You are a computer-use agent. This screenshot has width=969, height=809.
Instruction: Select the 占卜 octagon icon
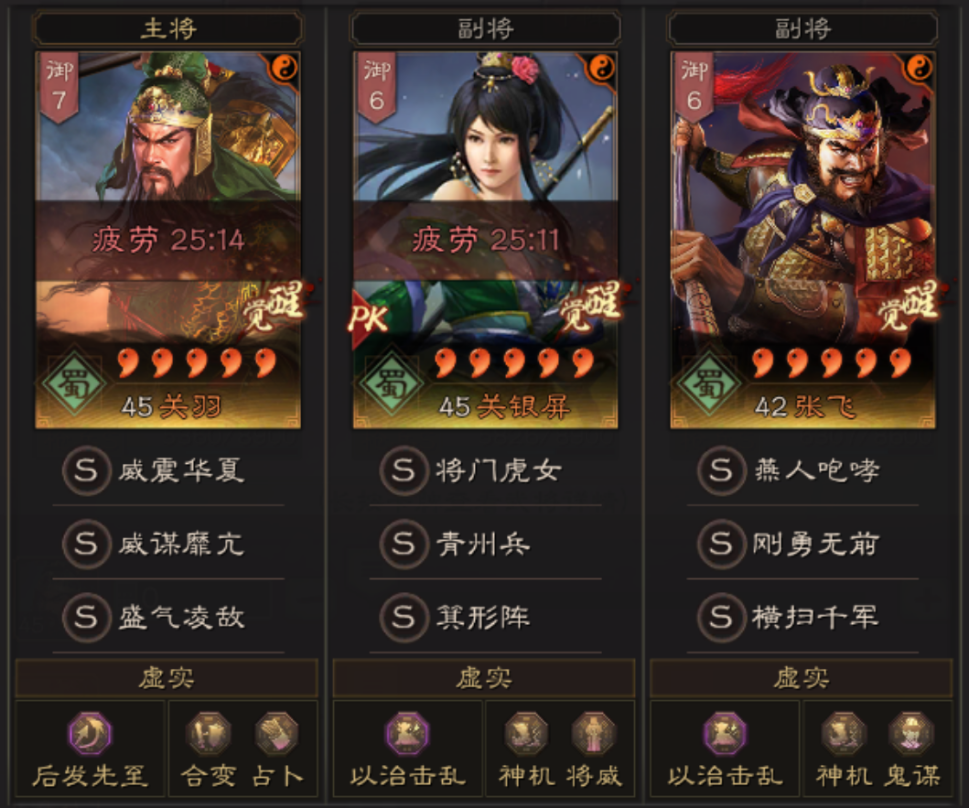click(x=277, y=734)
